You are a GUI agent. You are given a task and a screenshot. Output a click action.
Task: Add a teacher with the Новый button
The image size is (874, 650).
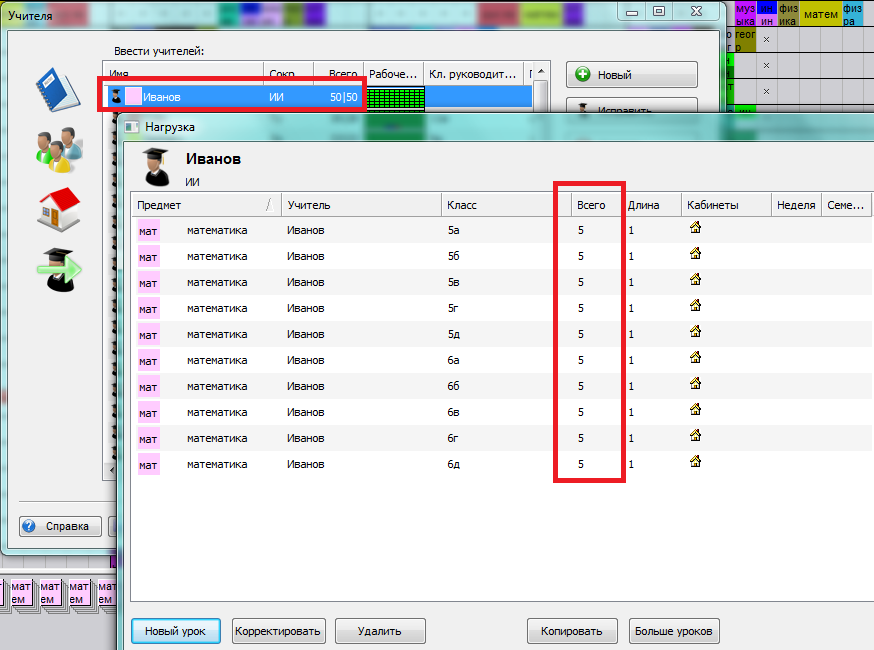tap(631, 75)
